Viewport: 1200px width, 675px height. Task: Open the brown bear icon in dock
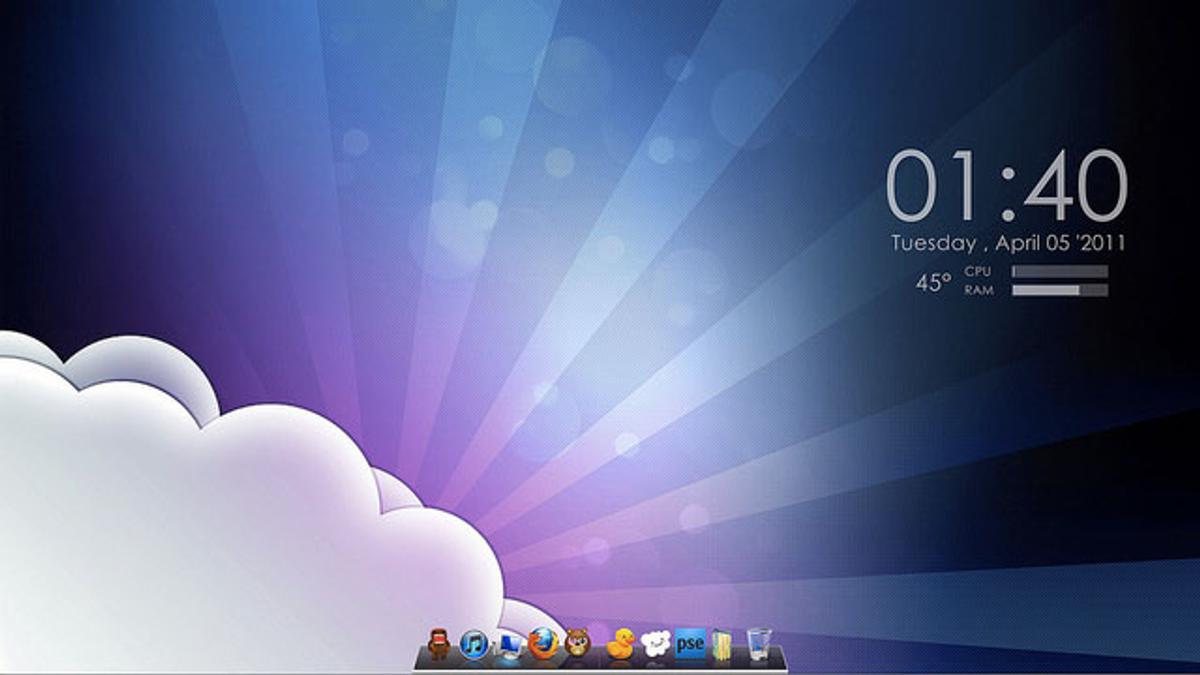[x=577, y=643]
